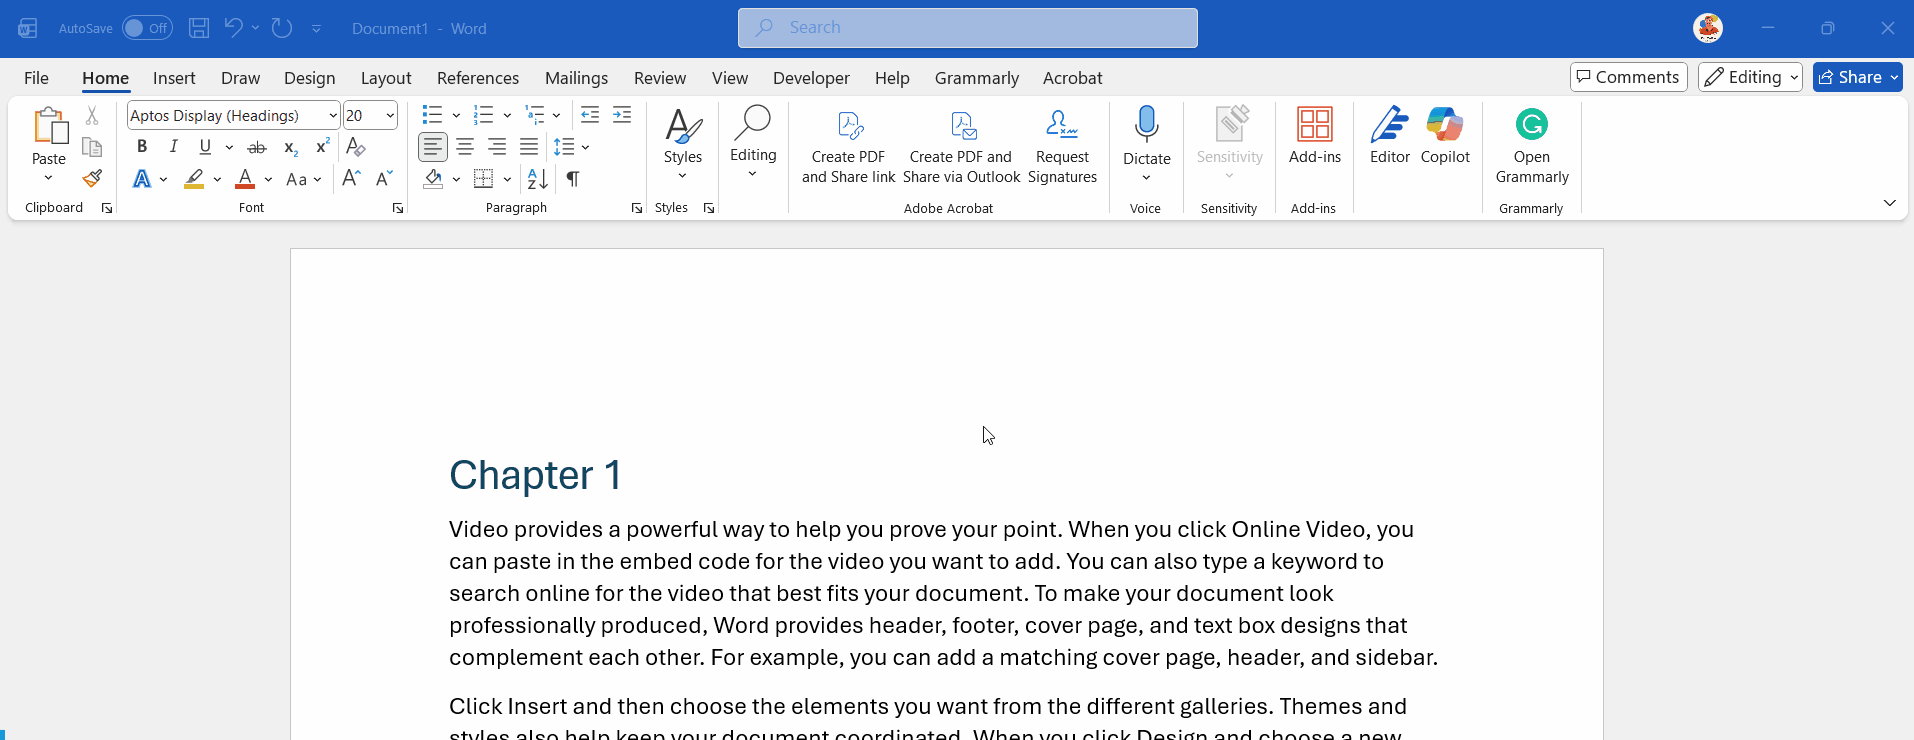This screenshot has width=1914, height=740.
Task: Click the Cut scissors icon
Action: (x=92, y=116)
